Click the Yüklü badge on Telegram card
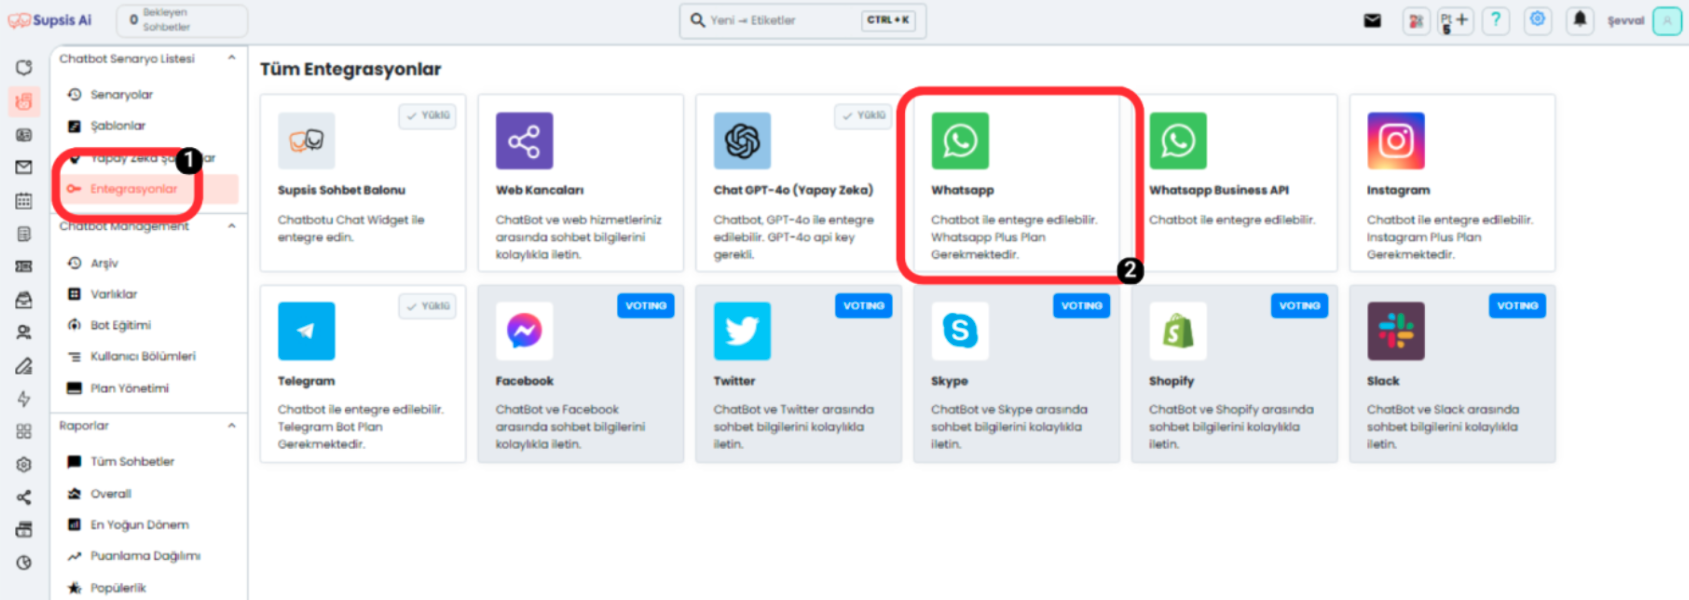Screen dimensions: 1689x600 coord(428,306)
